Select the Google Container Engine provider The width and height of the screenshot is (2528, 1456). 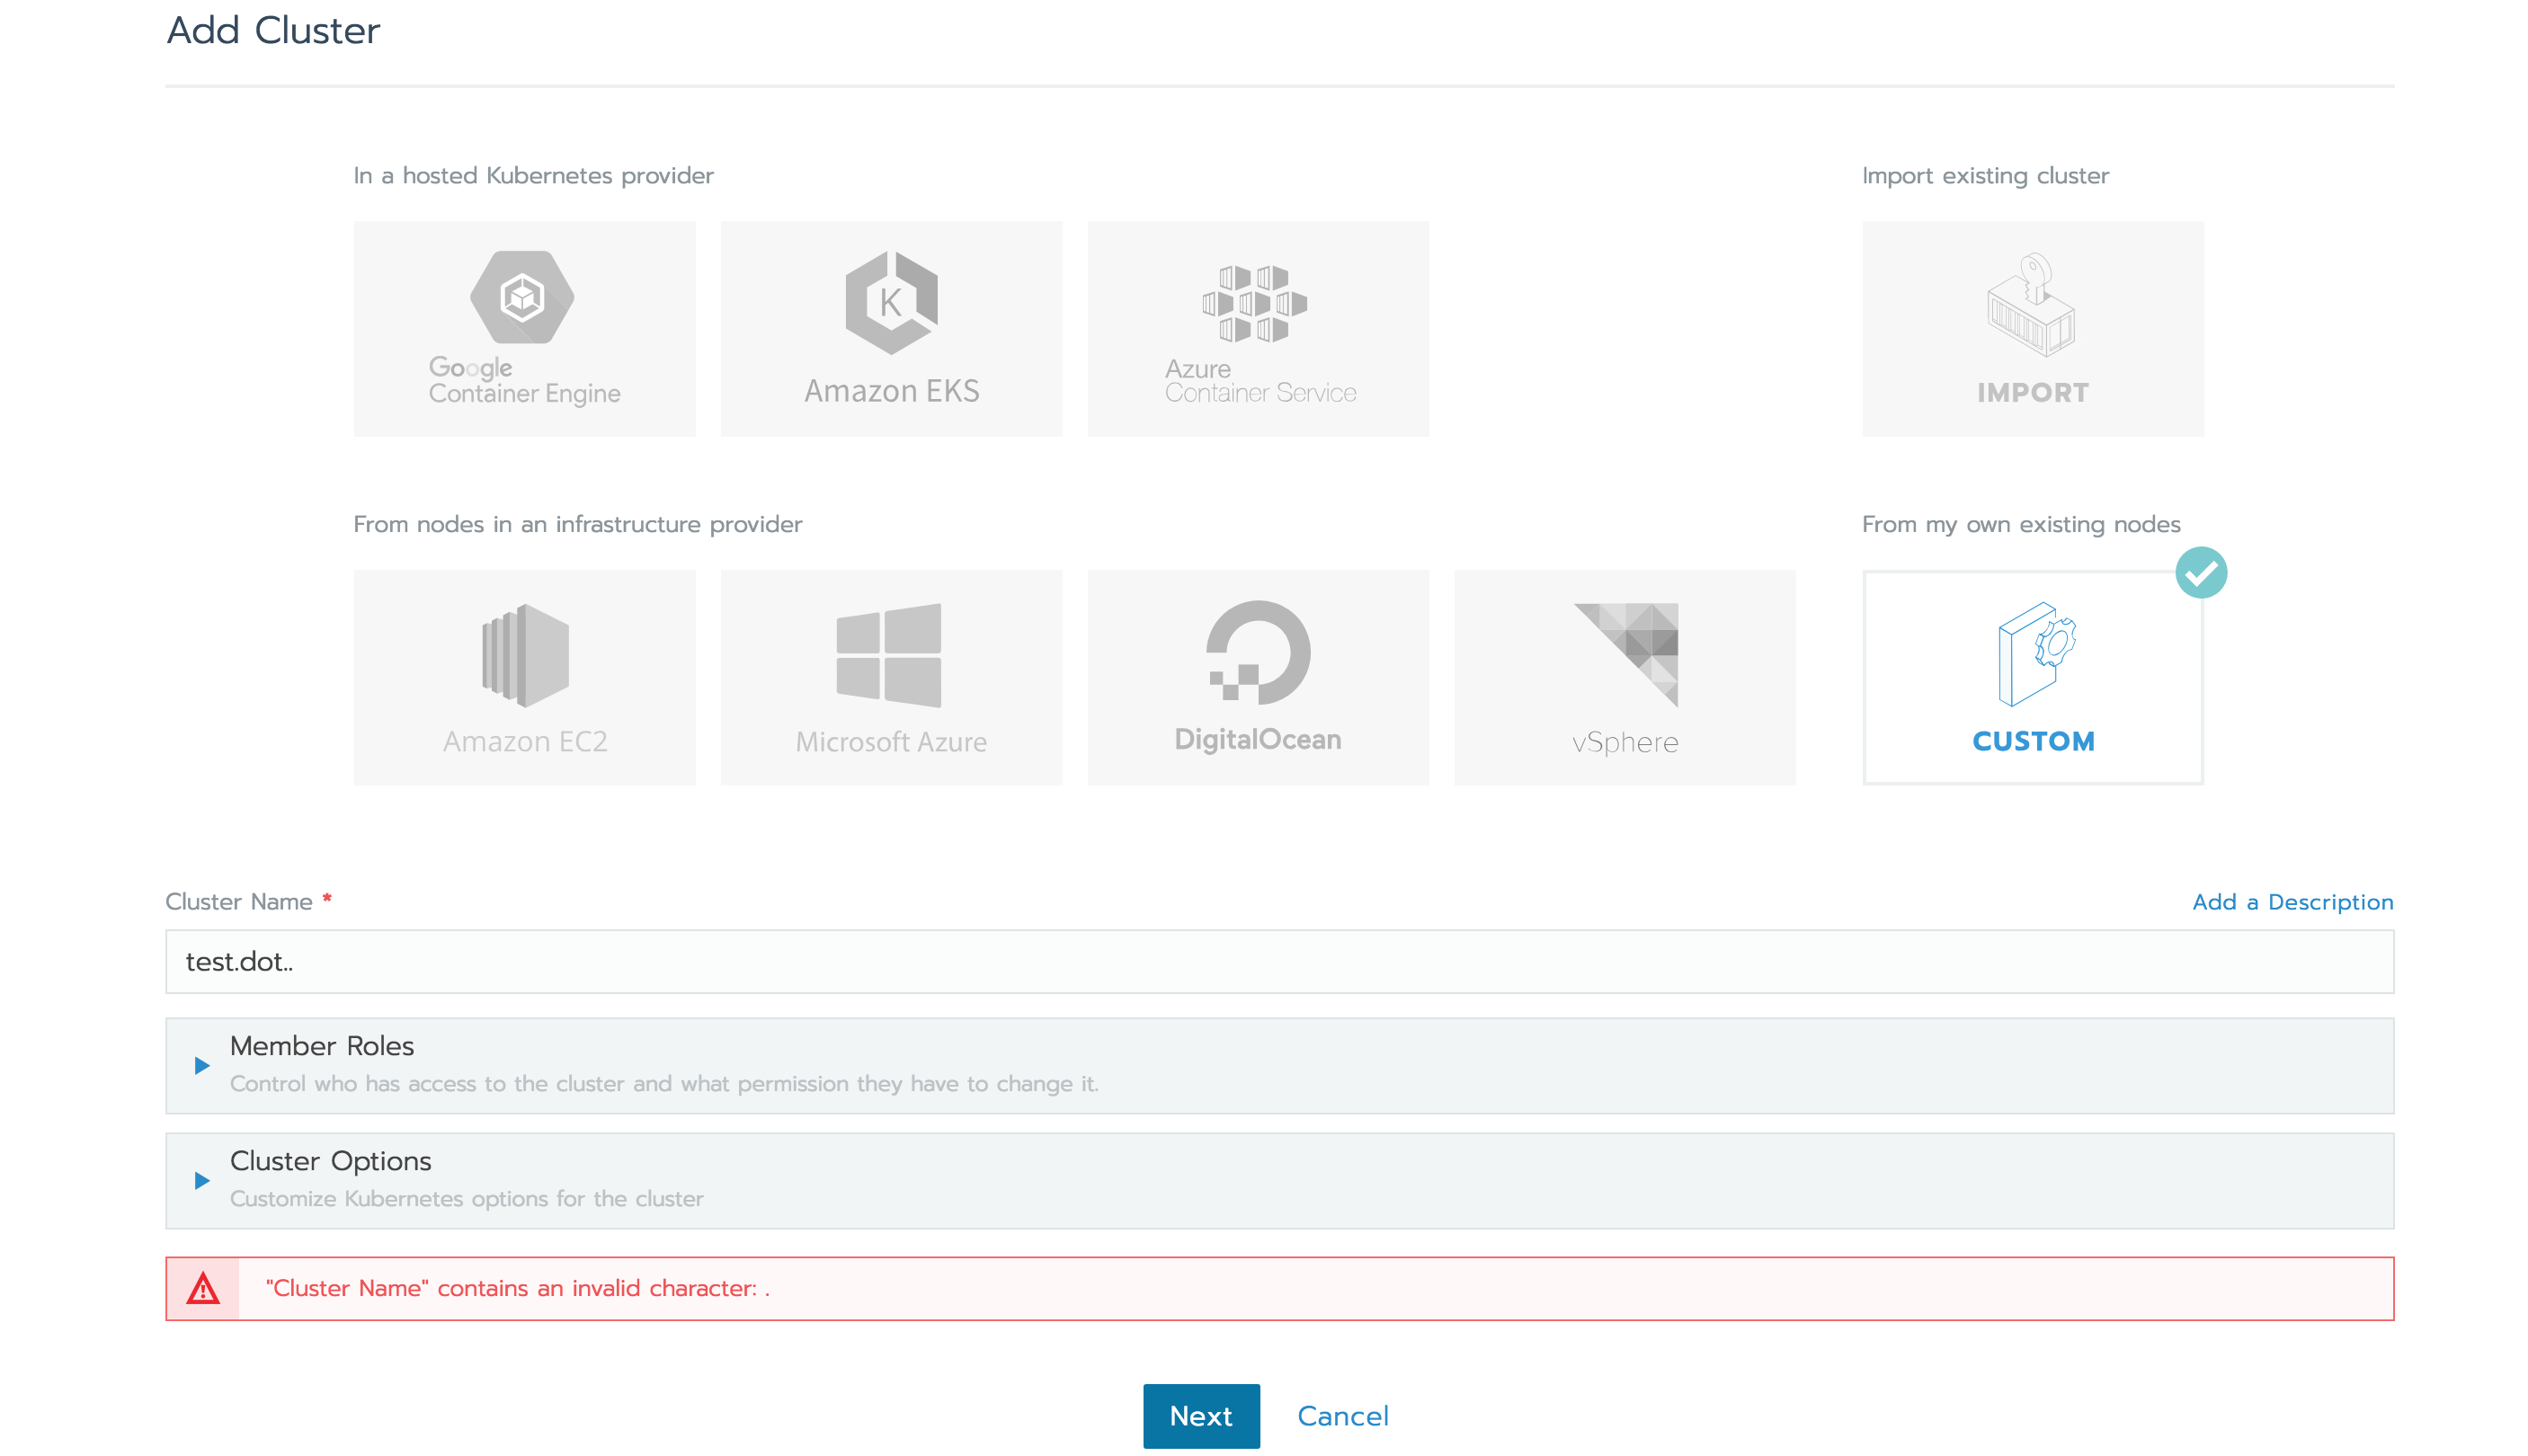524,328
